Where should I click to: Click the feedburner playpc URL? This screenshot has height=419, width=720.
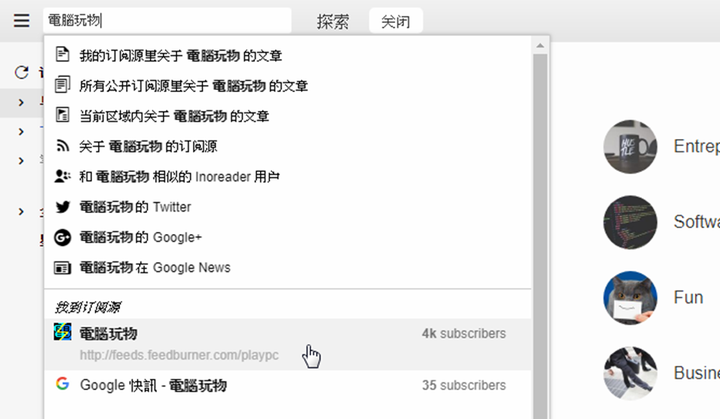(x=179, y=355)
